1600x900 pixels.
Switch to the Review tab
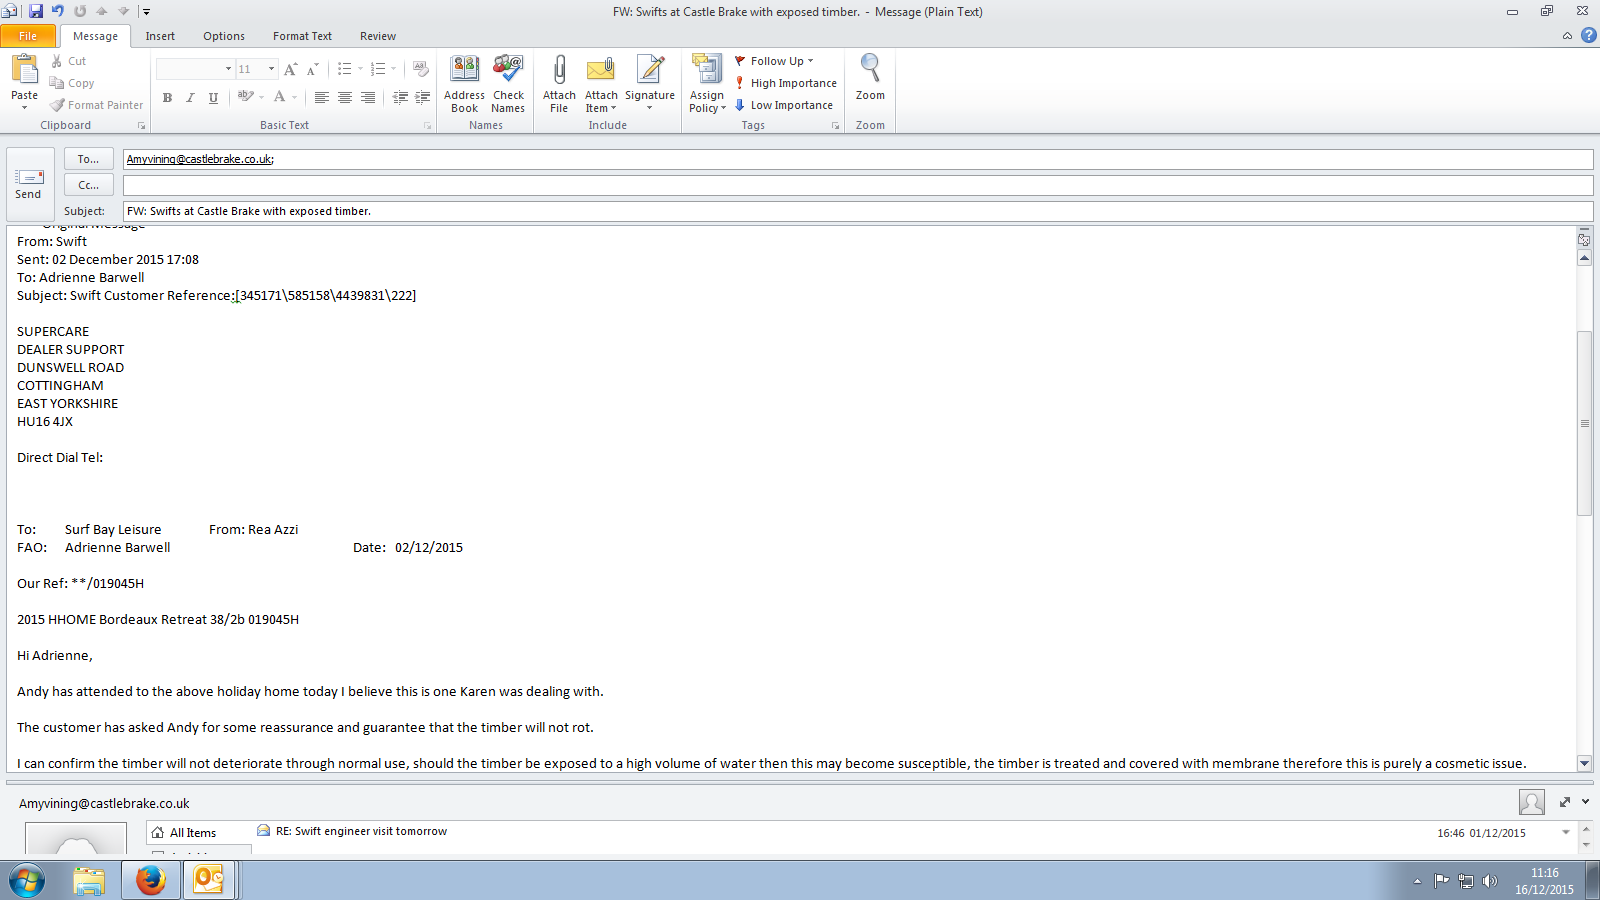tap(378, 36)
